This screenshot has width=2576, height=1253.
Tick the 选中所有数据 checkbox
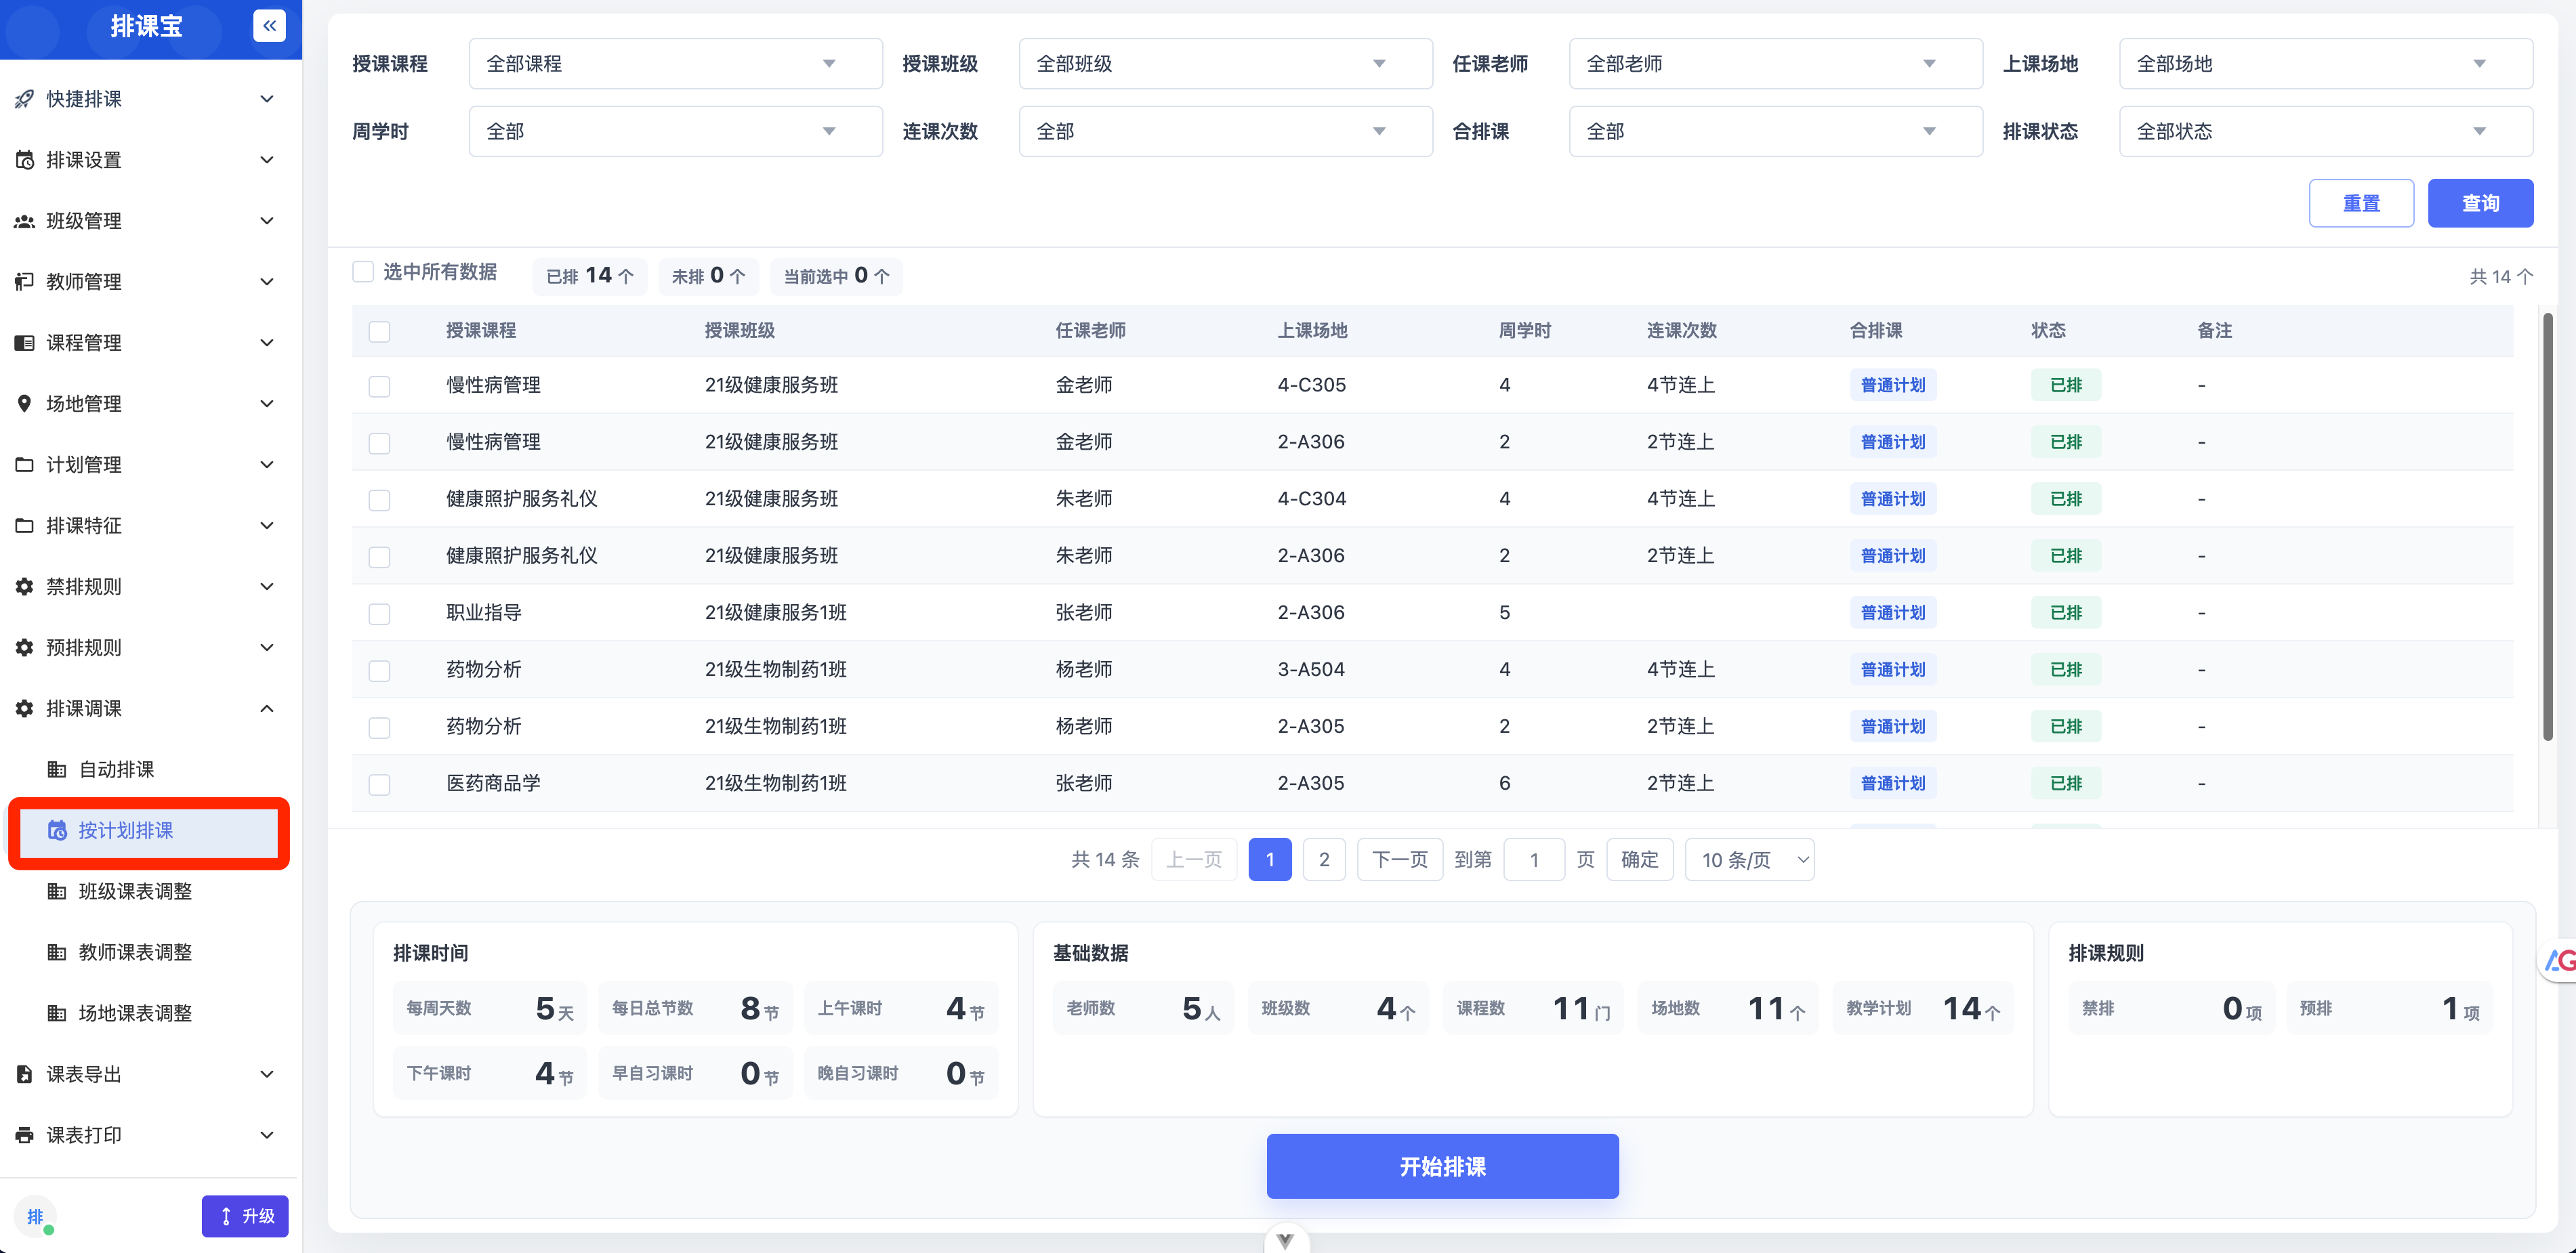pos(363,272)
